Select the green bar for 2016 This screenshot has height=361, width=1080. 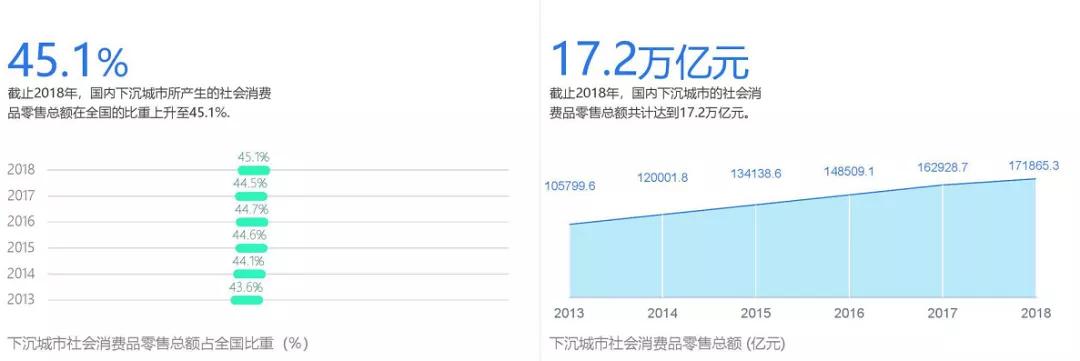pos(252,223)
